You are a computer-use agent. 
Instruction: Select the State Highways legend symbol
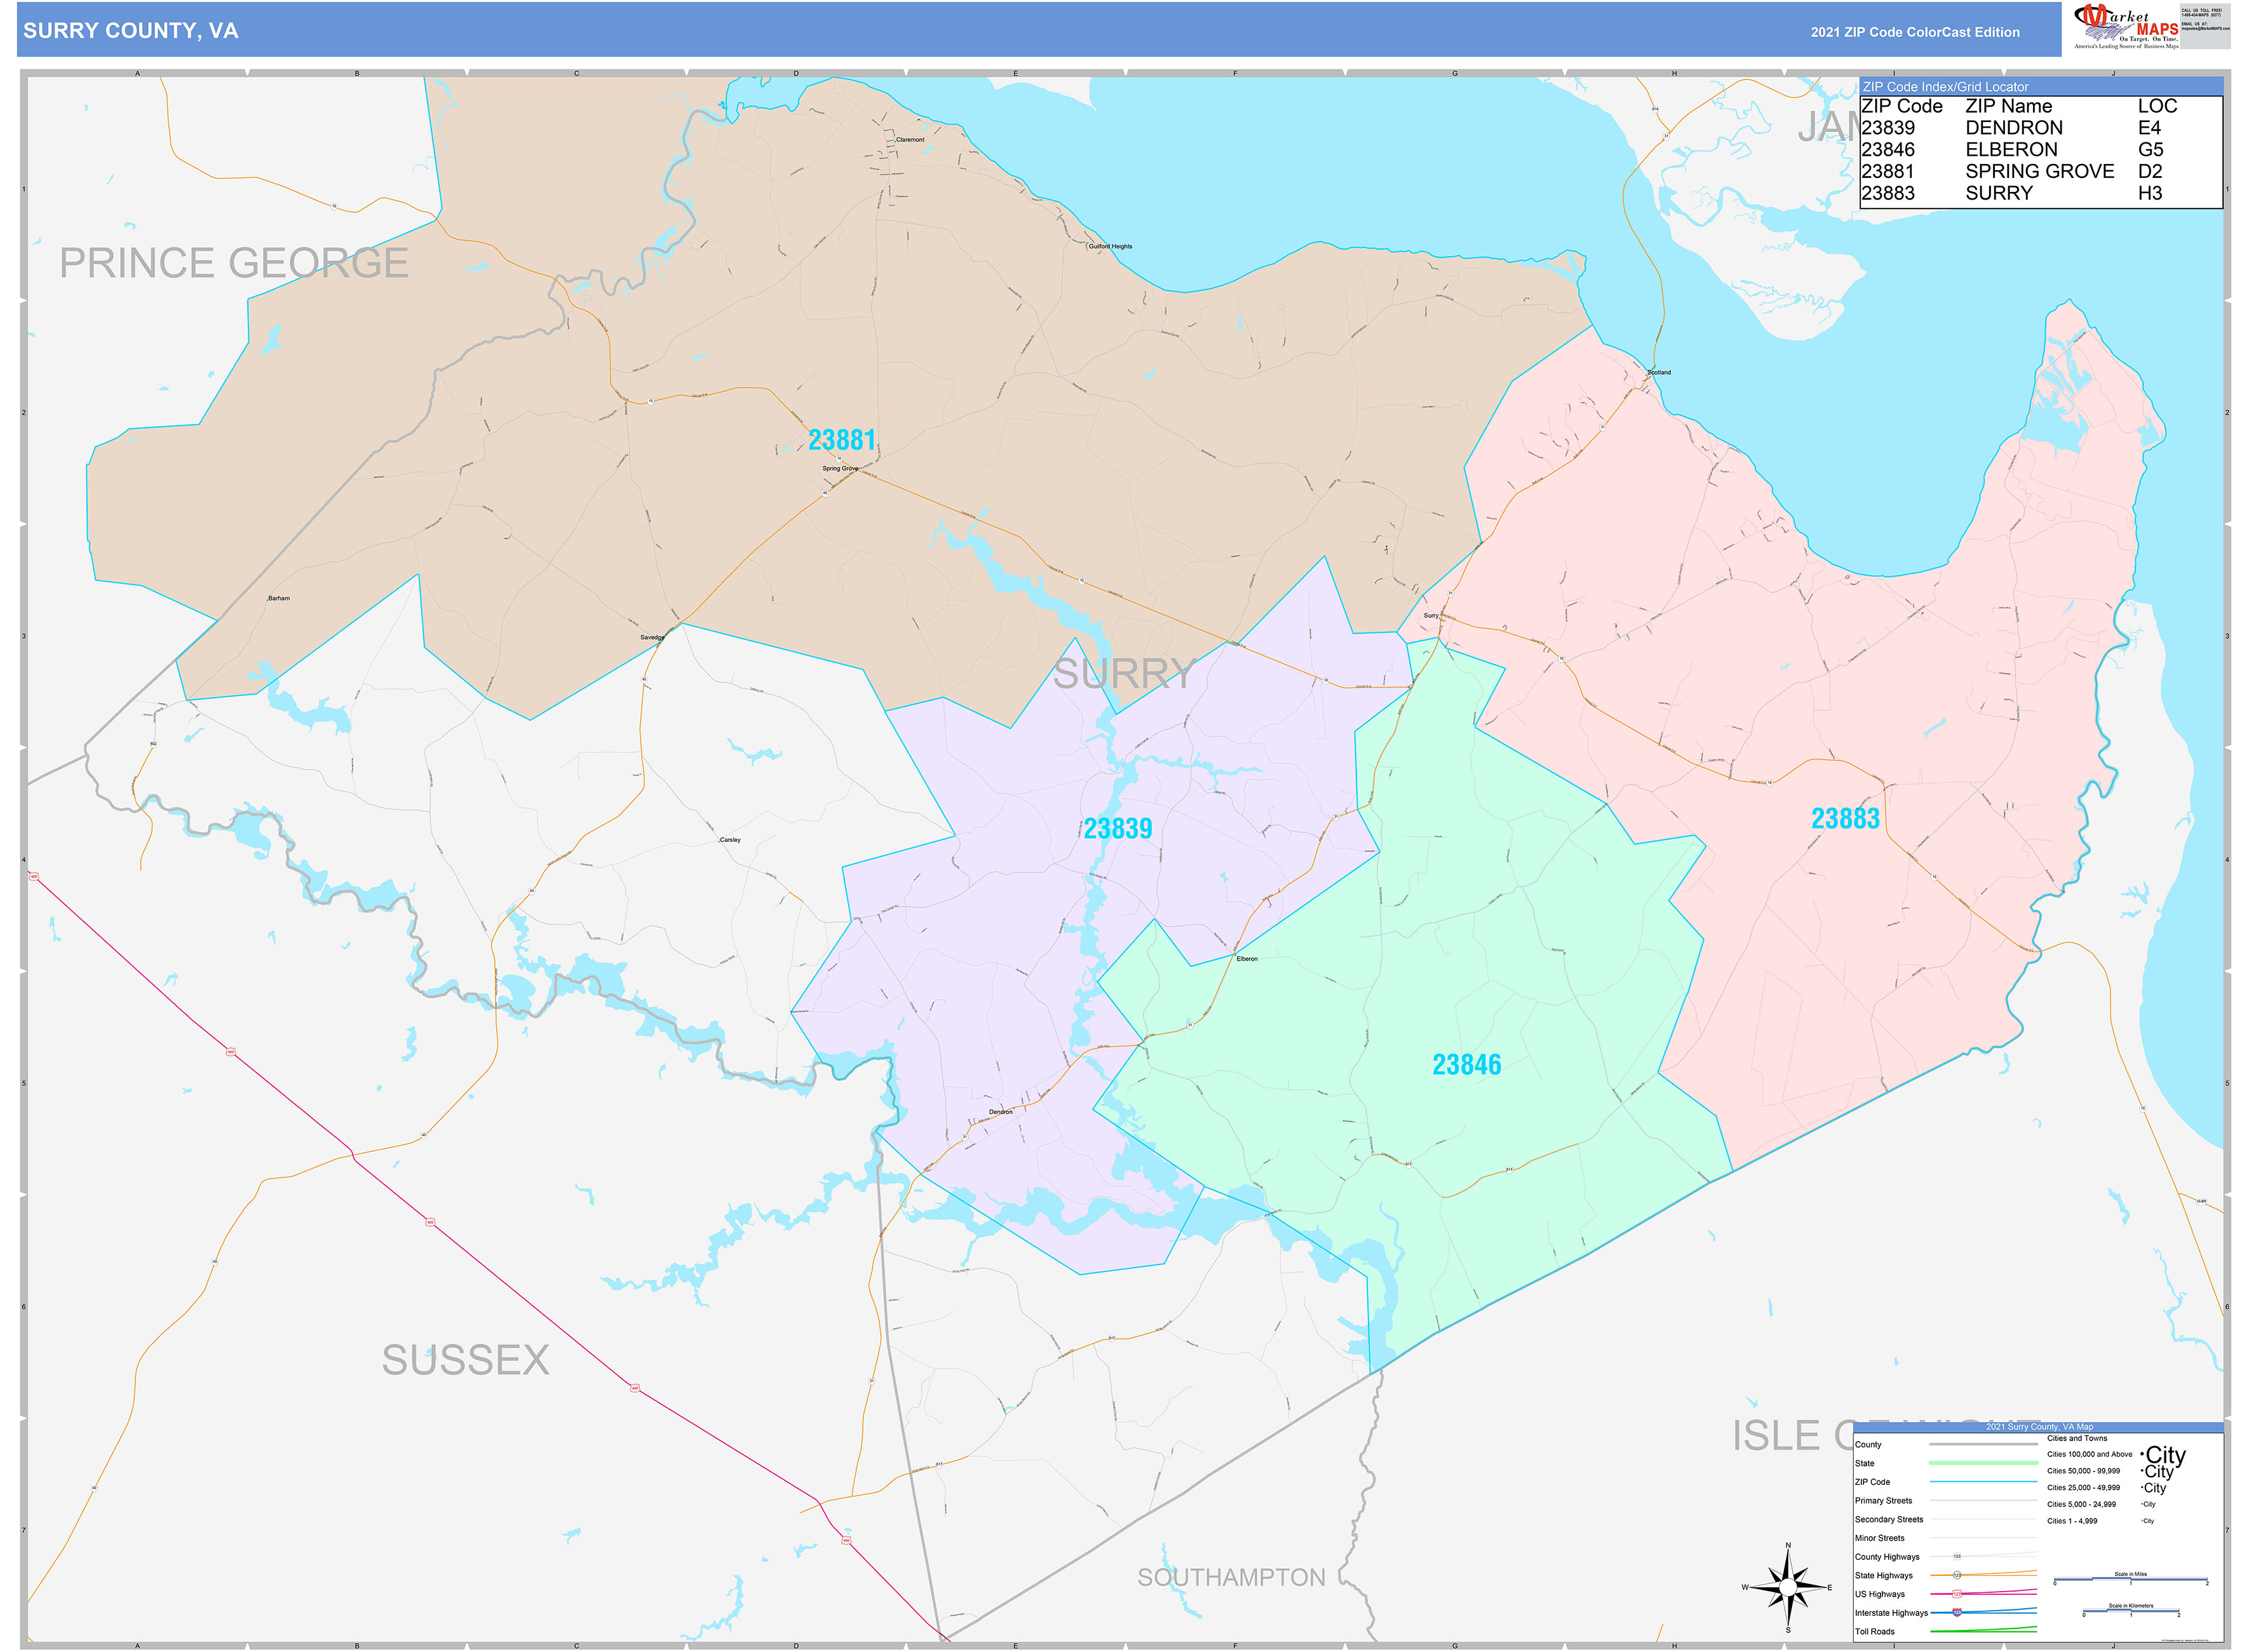tap(1957, 1575)
